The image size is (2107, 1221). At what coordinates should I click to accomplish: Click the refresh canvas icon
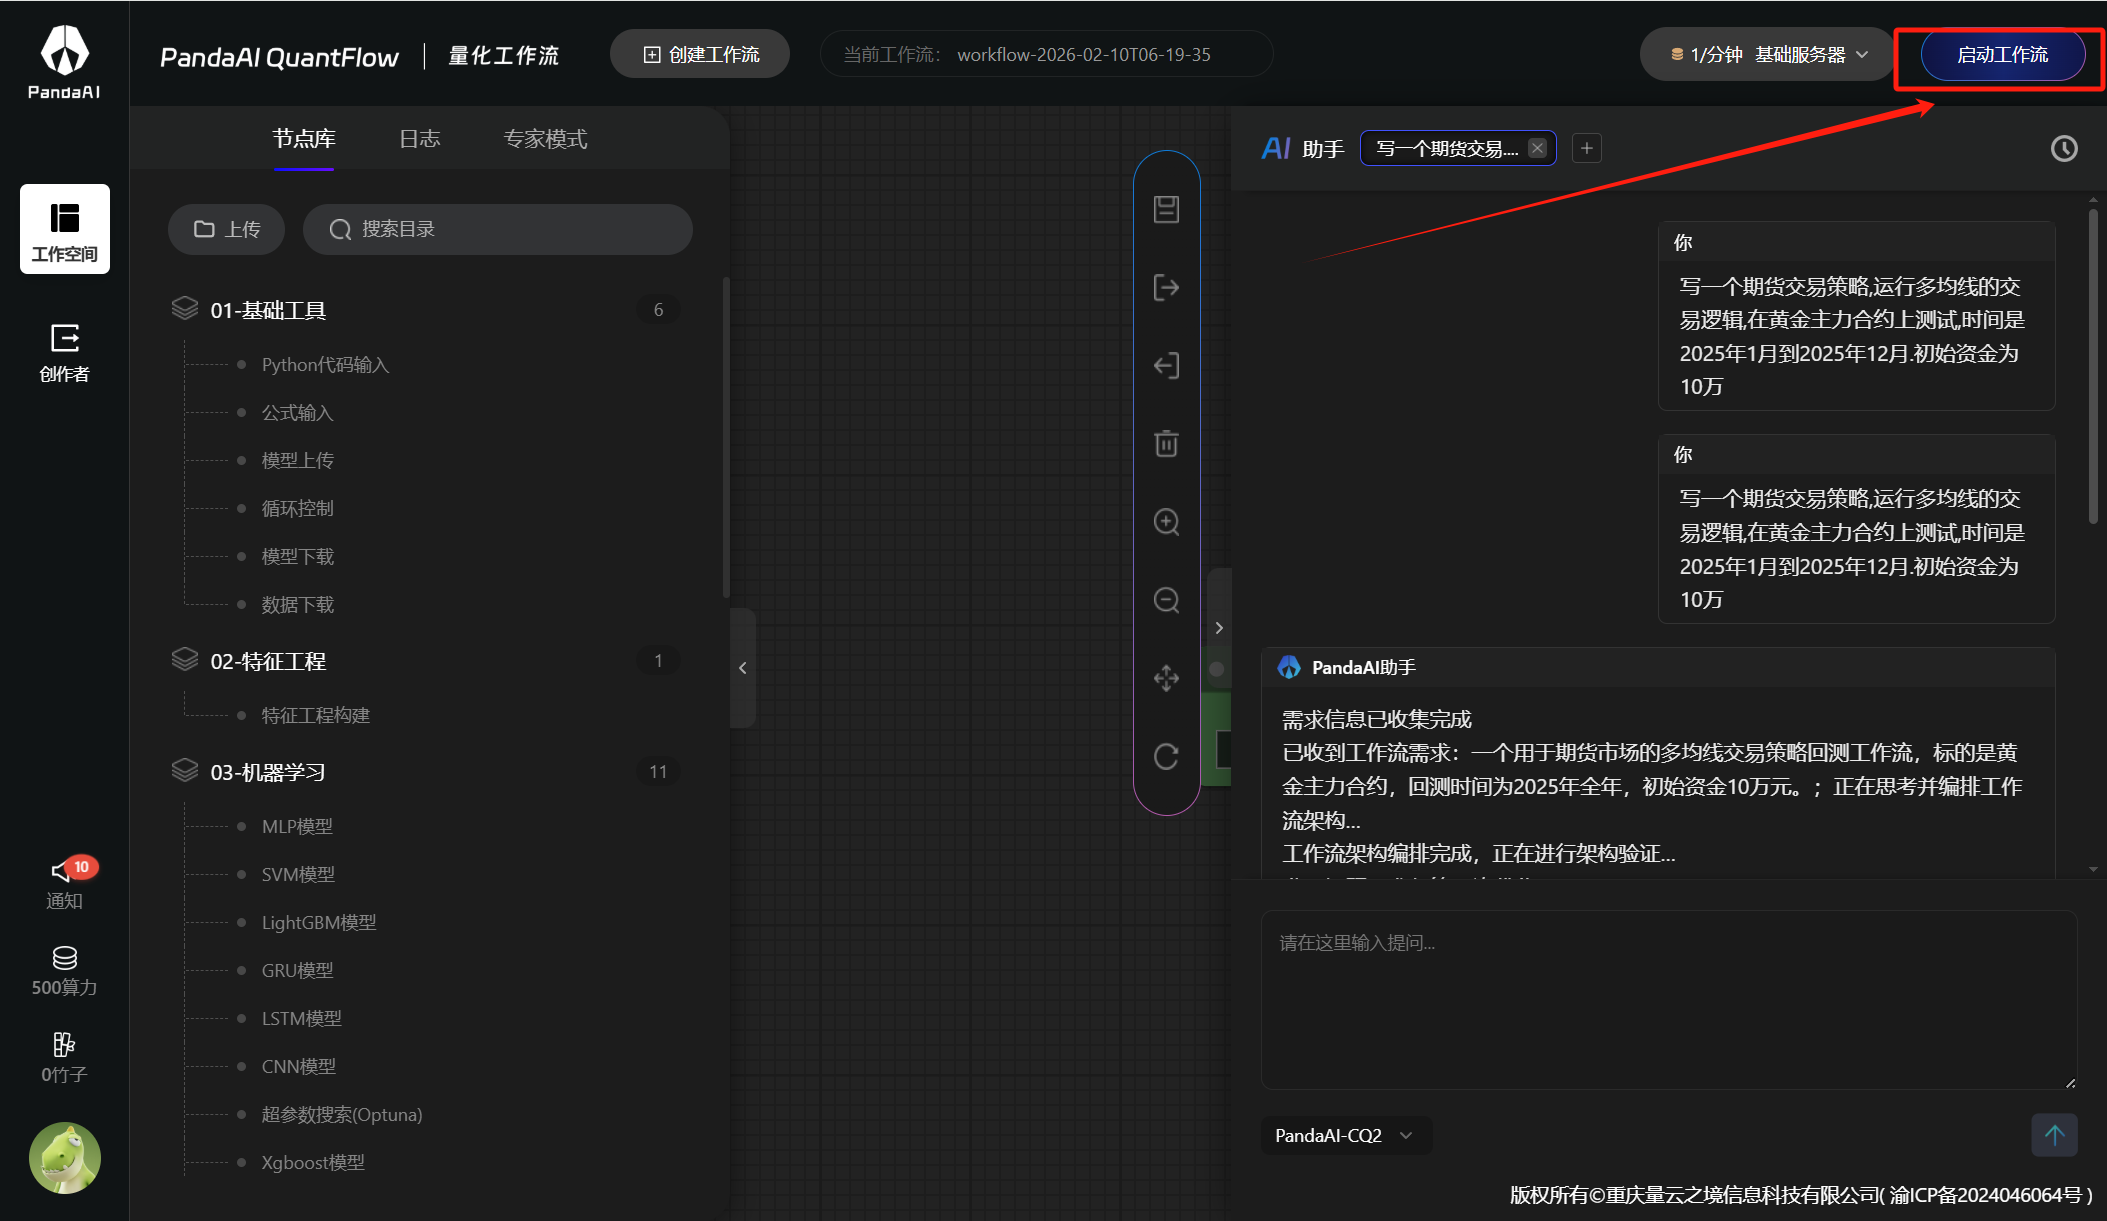[1166, 756]
